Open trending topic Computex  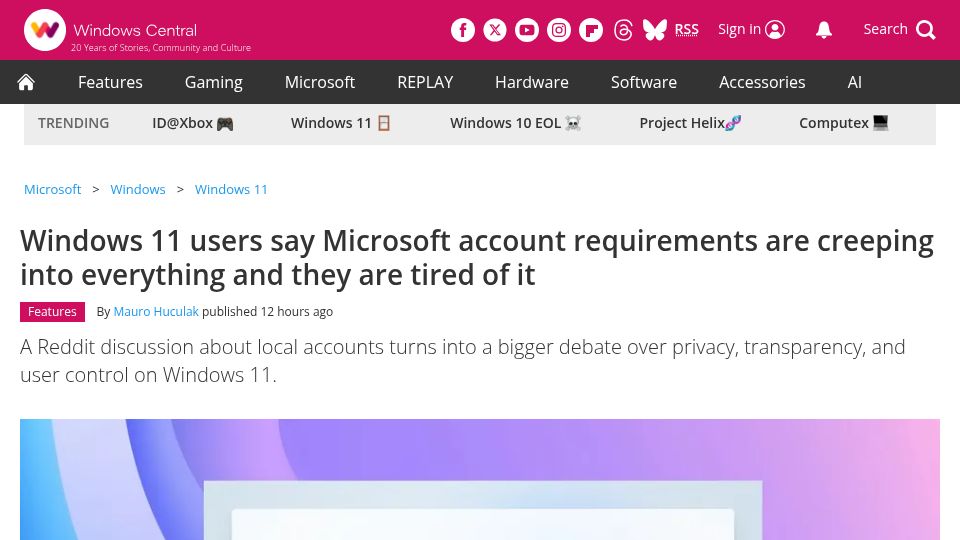(844, 123)
